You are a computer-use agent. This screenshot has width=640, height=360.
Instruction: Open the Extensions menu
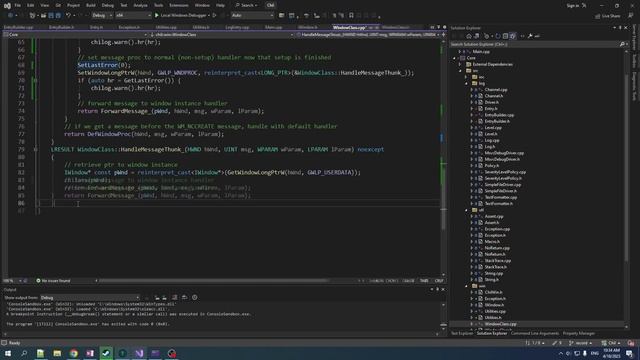click(179, 5)
